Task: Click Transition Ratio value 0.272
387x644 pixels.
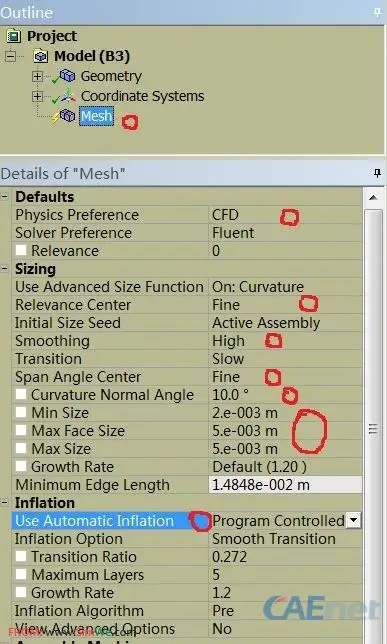Action: click(x=229, y=557)
